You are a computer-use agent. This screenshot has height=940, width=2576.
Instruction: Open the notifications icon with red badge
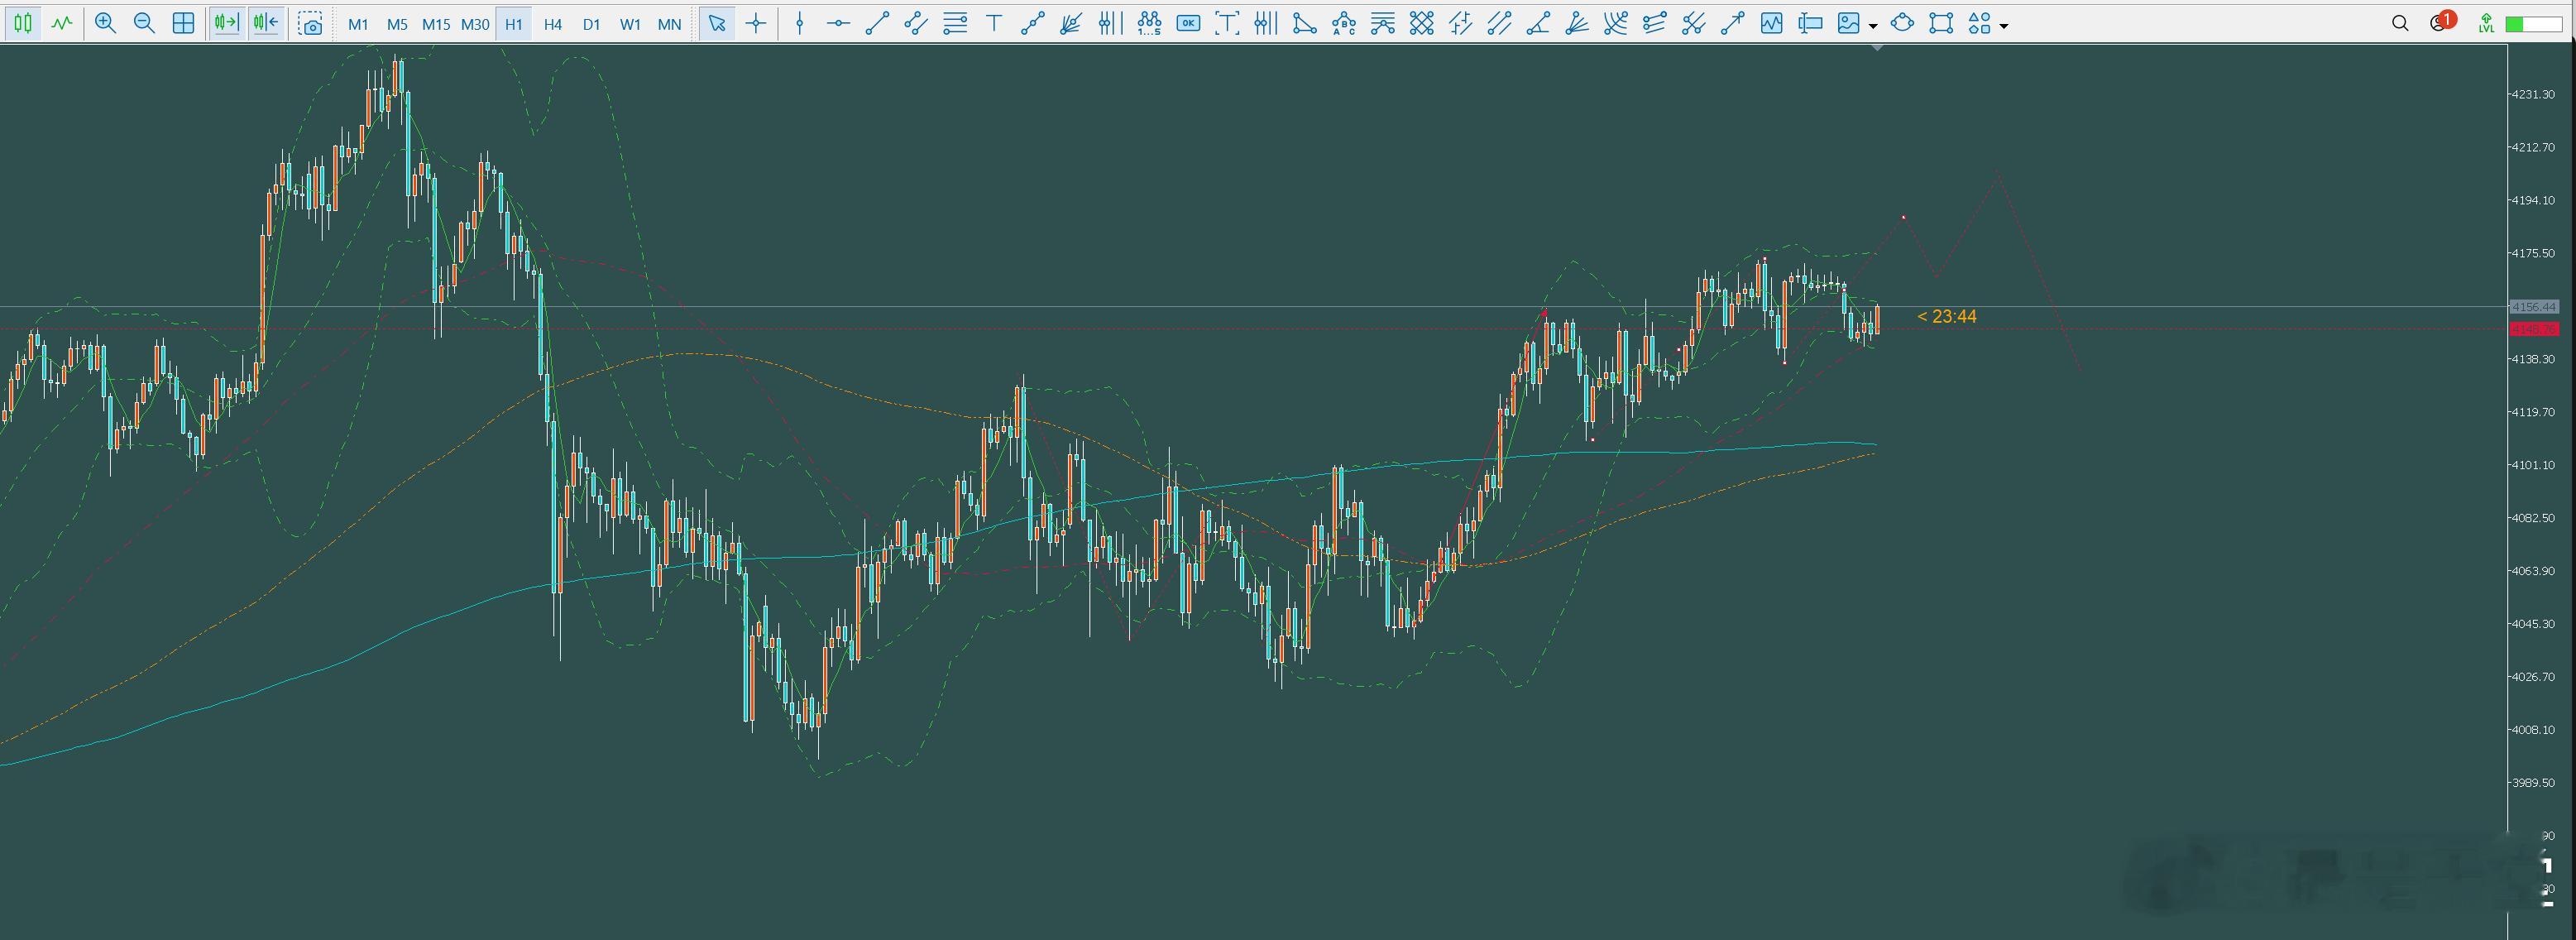(2441, 23)
